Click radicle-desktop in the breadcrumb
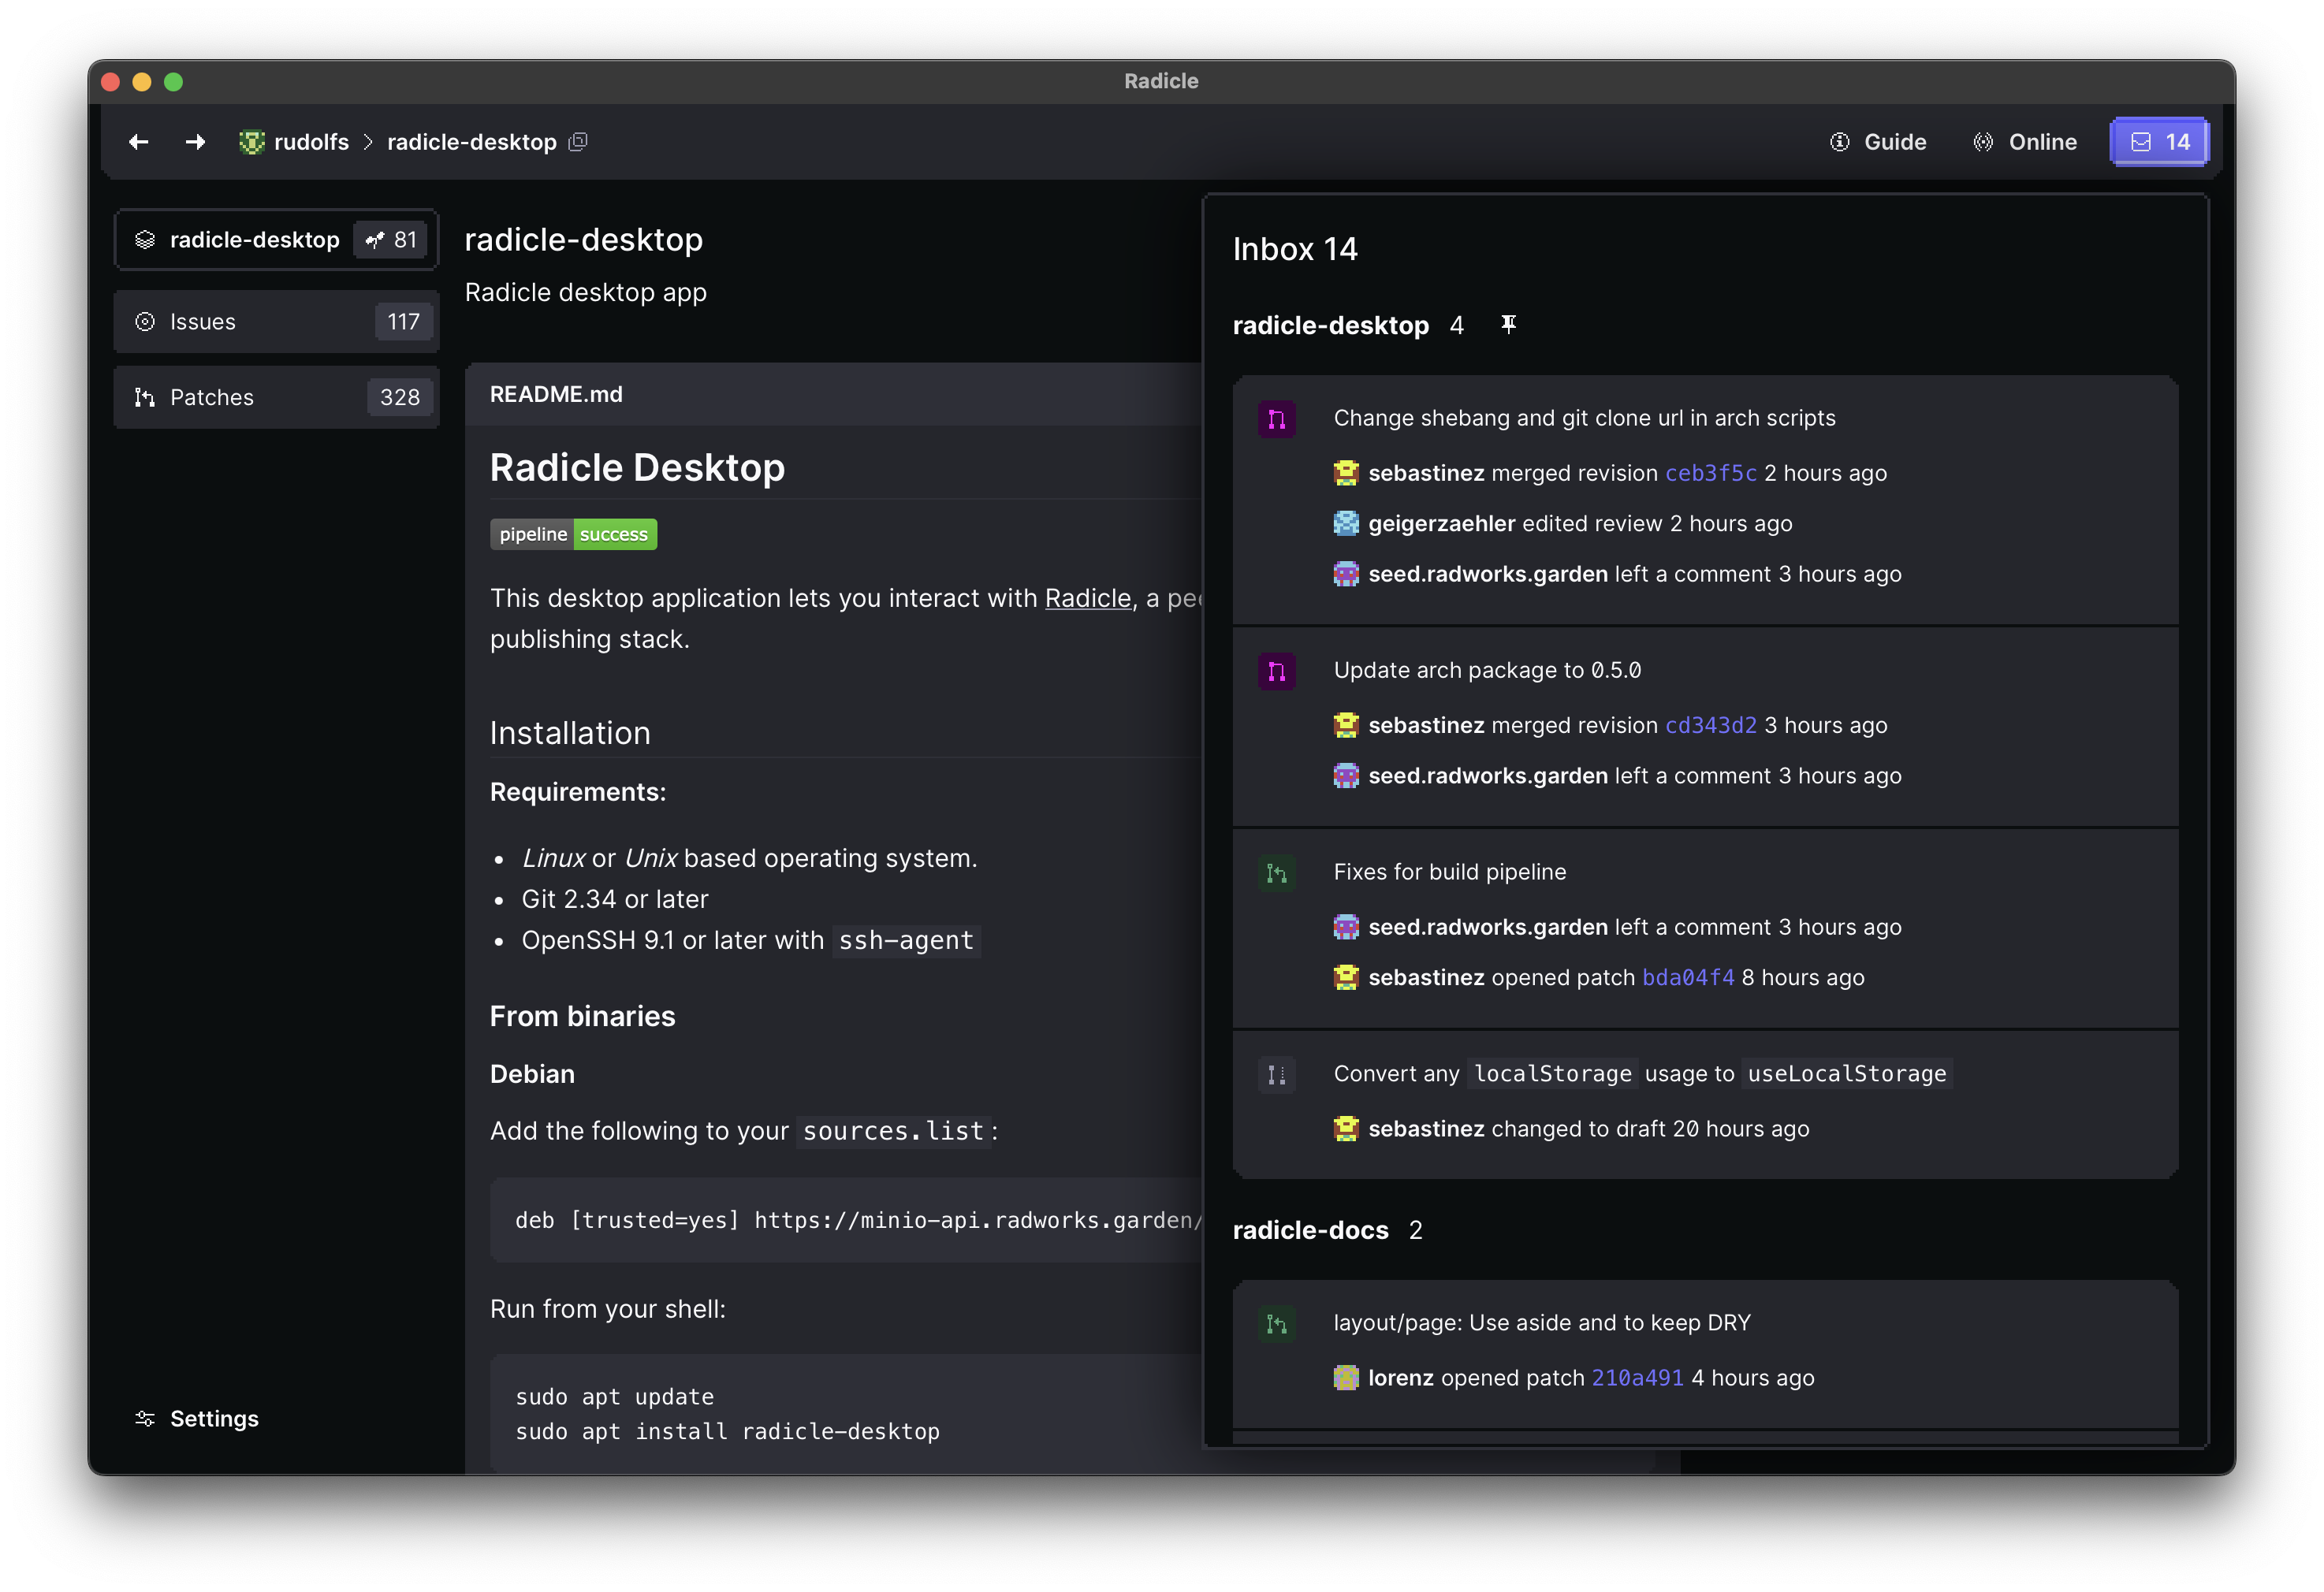Image resolution: width=2324 pixels, height=1592 pixels. tap(472, 142)
